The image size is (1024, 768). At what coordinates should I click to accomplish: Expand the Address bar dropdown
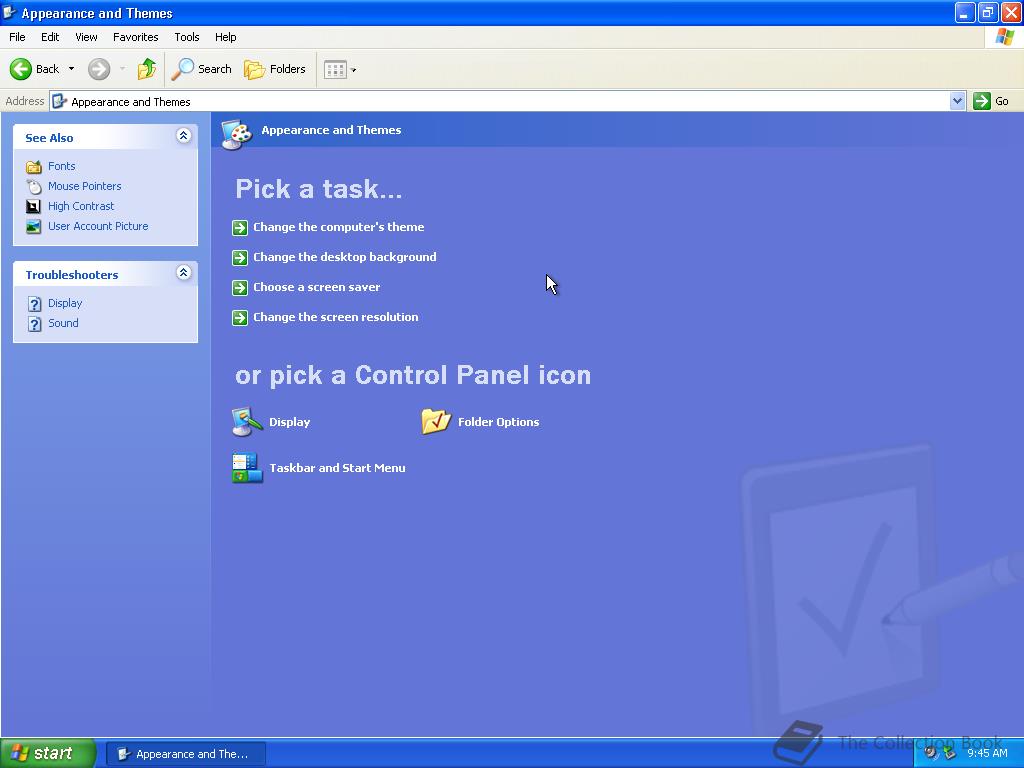(957, 101)
